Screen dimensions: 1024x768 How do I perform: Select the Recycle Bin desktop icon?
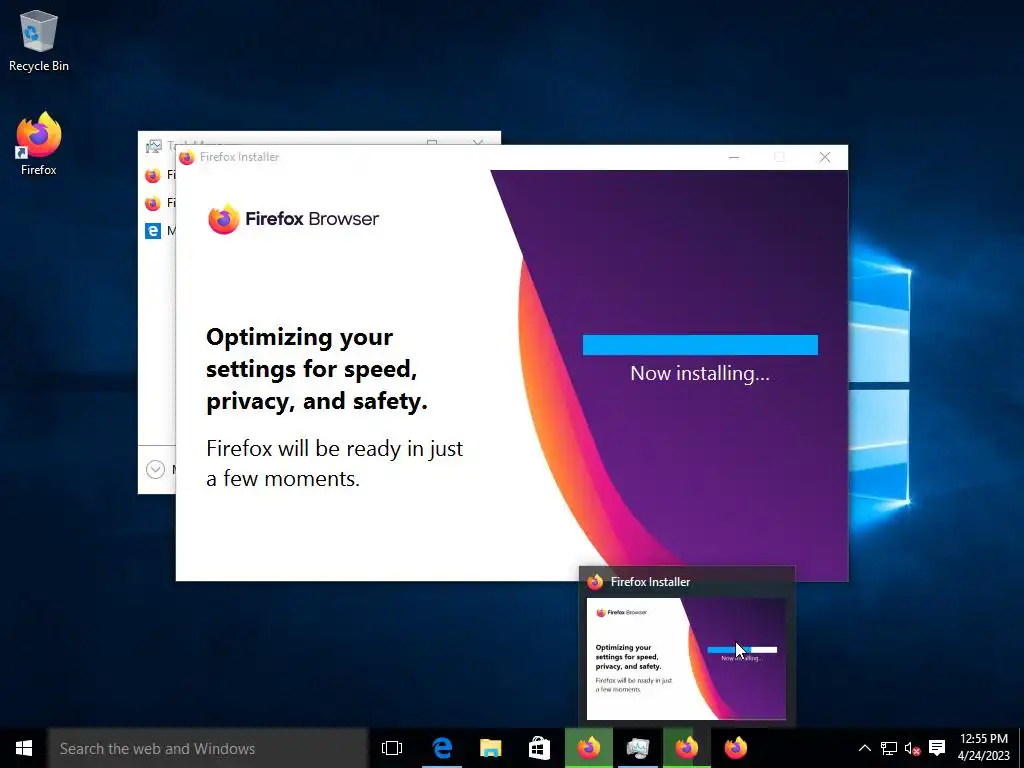point(39,40)
